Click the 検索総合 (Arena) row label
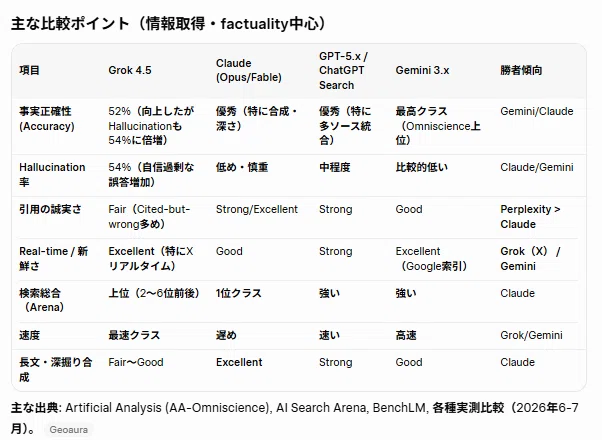This screenshot has width=602, height=440. click(x=41, y=300)
